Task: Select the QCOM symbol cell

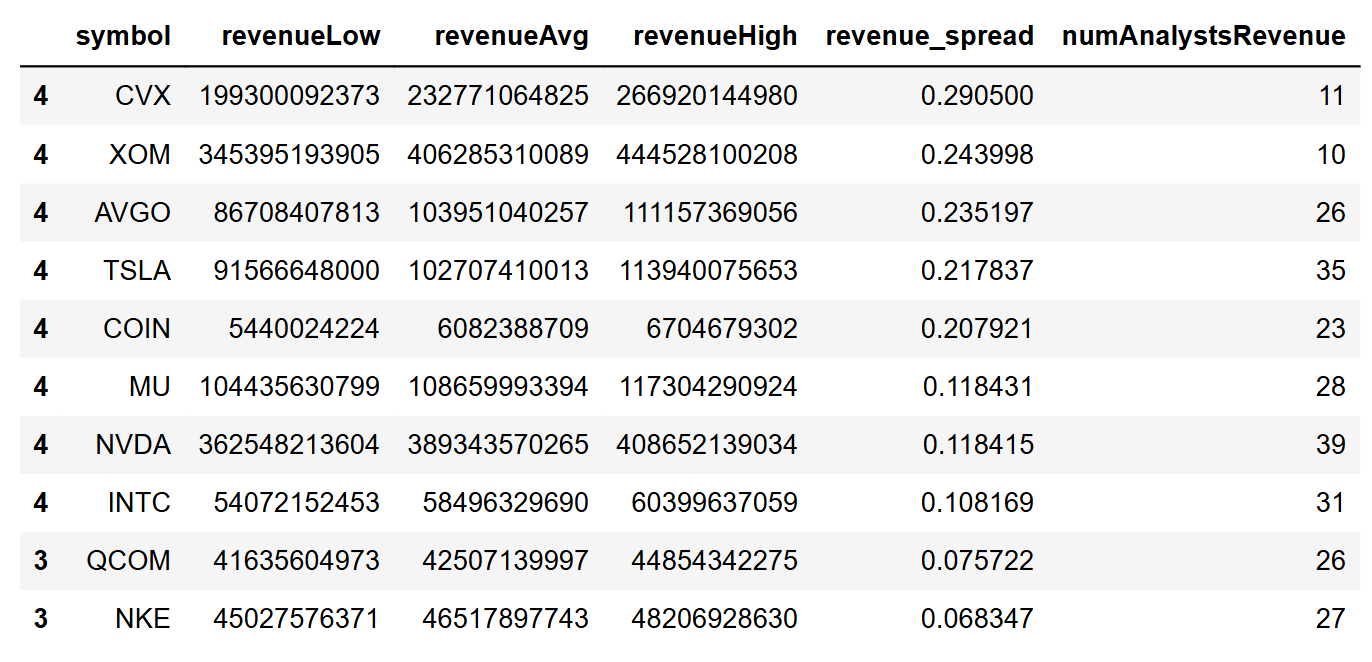Action: [x=129, y=560]
